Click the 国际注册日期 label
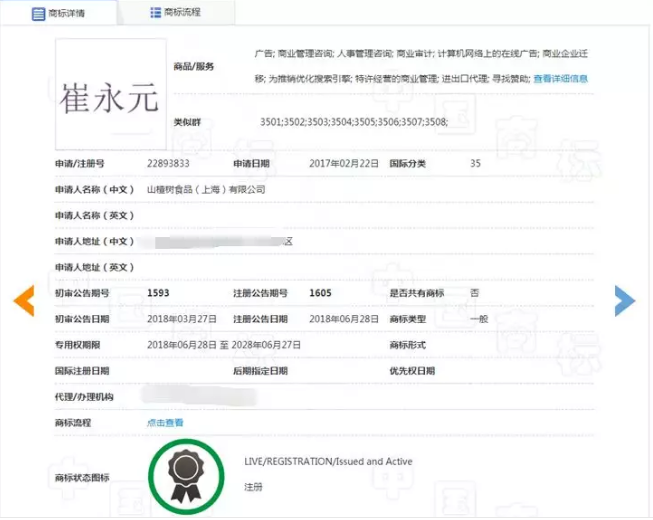The height and width of the screenshot is (520, 653). [82, 371]
